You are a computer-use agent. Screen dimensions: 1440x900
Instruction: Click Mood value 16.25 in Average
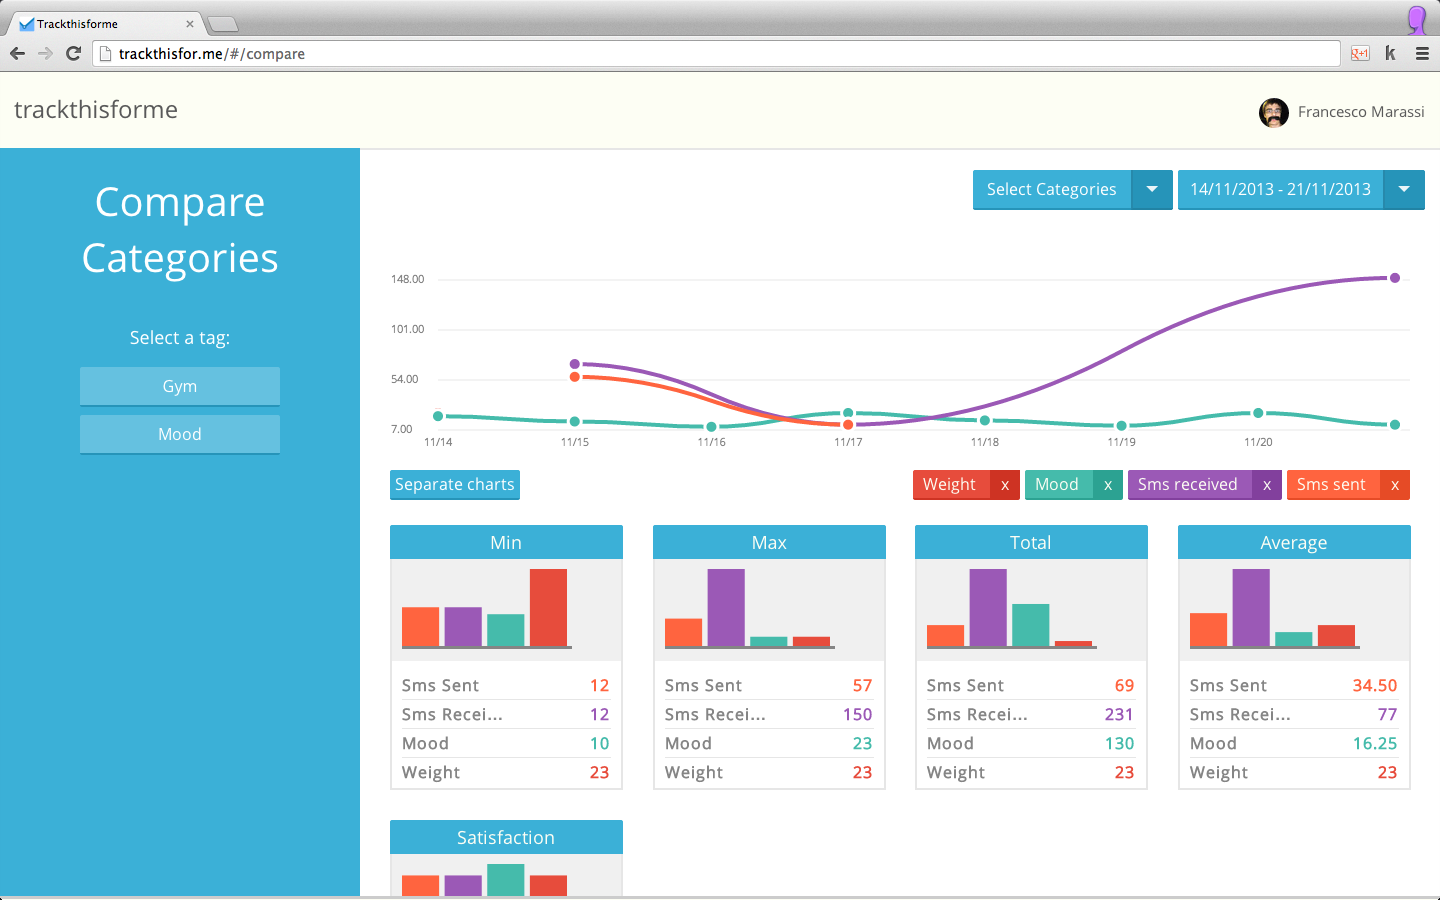click(x=1375, y=743)
